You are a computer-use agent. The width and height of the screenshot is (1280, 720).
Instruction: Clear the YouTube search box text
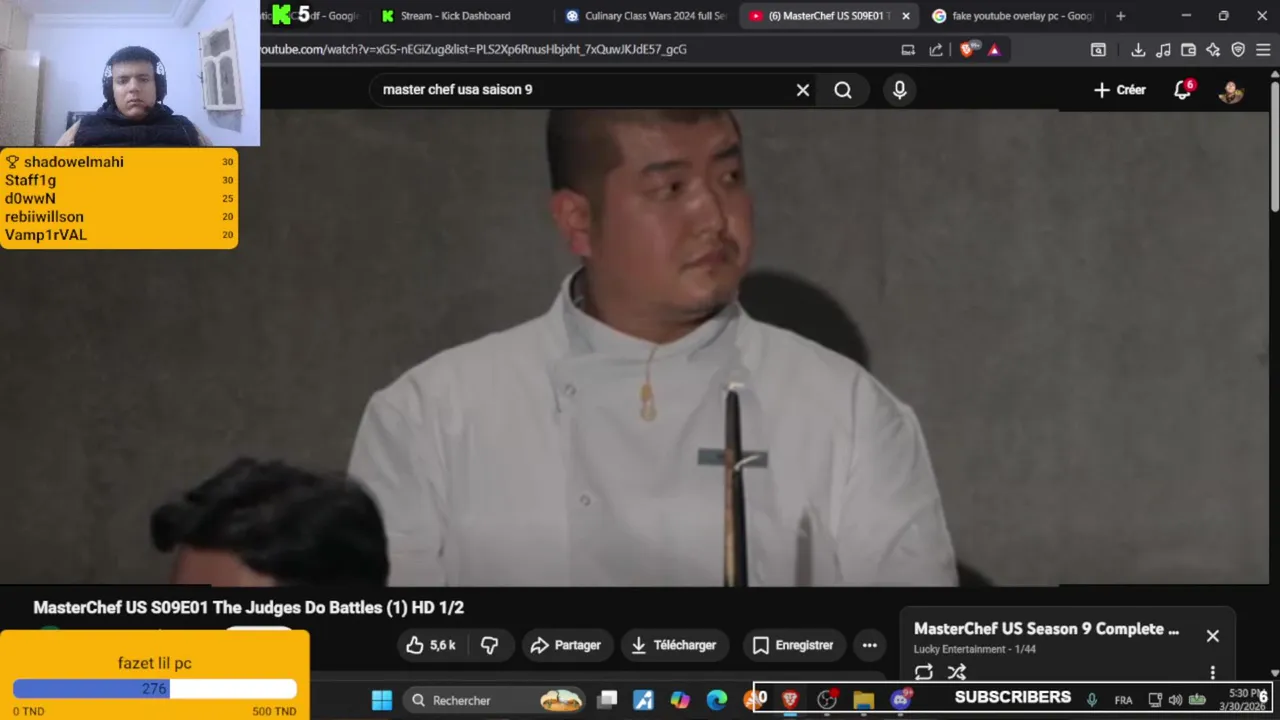pyautogui.click(x=802, y=90)
